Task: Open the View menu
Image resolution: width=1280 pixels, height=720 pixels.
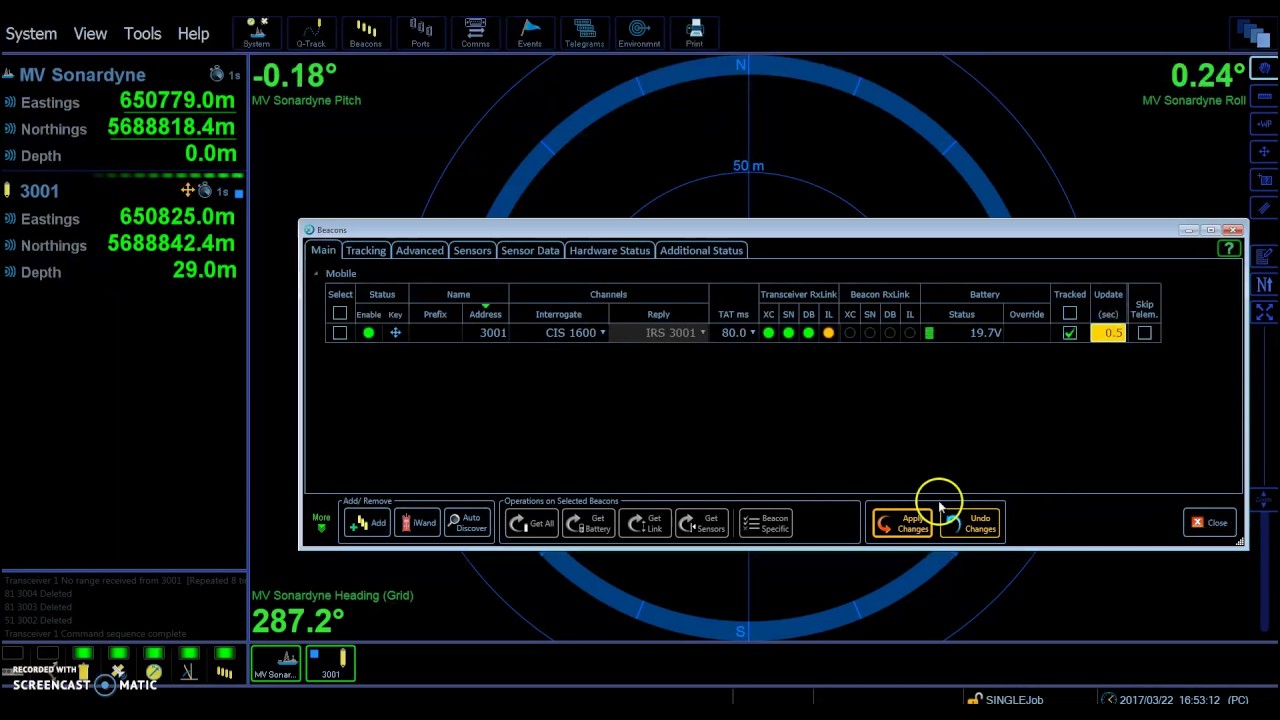Action: [90, 33]
